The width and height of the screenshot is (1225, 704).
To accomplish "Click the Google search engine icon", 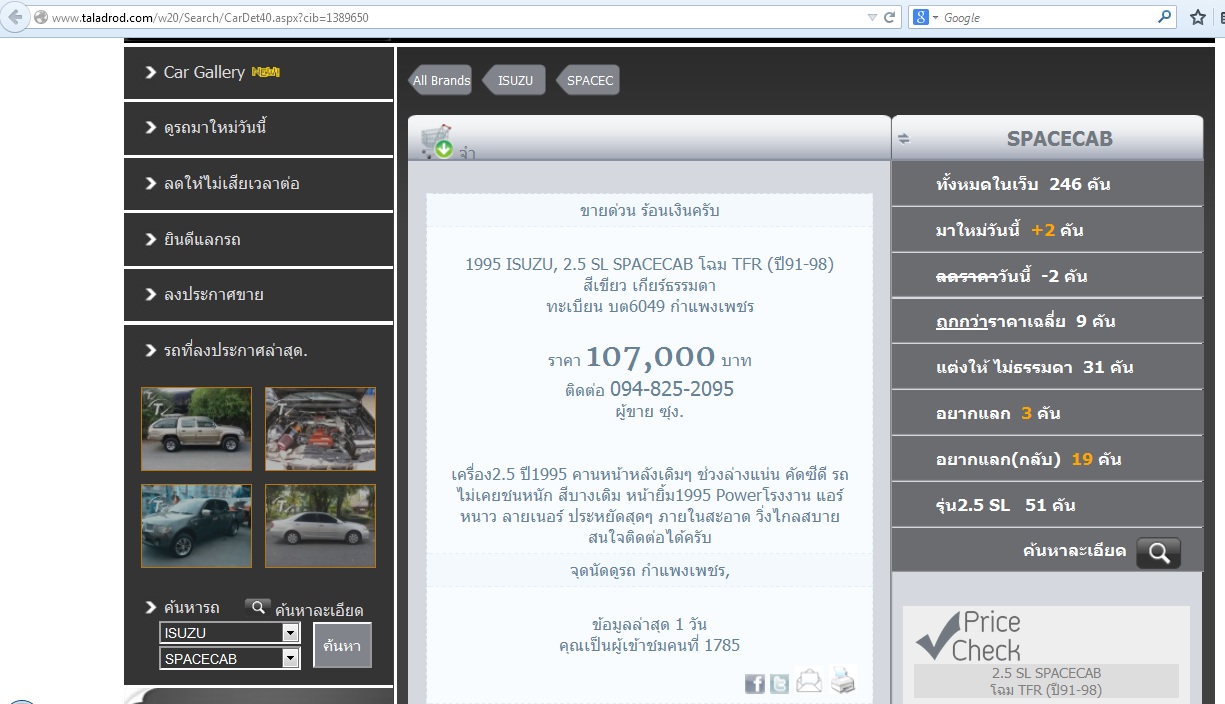I will (x=921, y=17).
